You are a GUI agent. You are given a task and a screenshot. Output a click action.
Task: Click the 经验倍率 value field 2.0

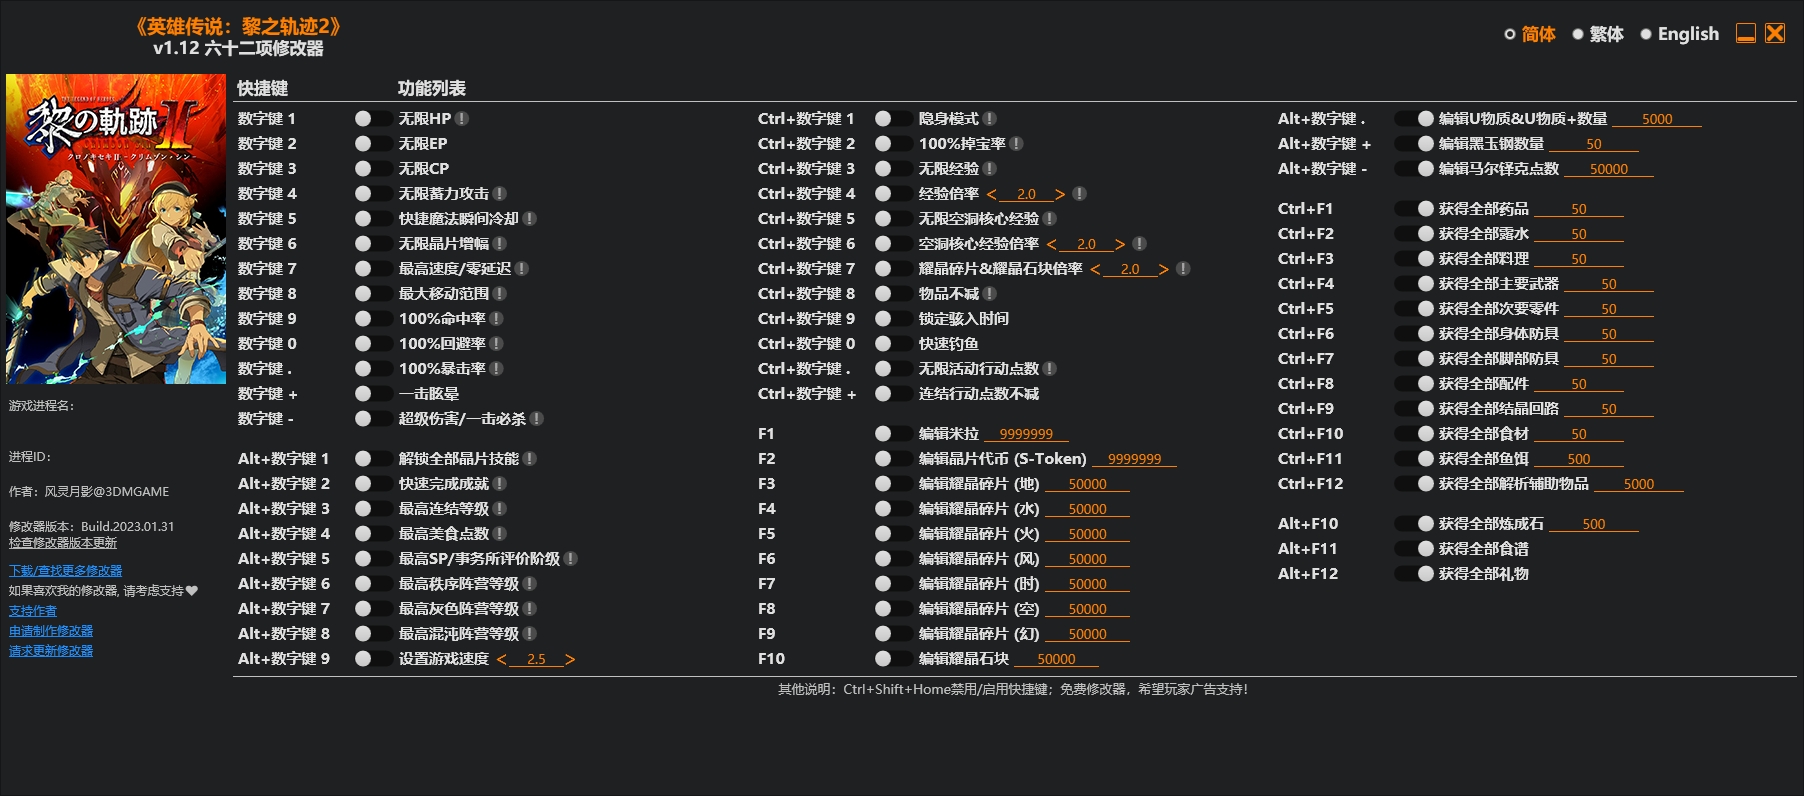pos(1026,194)
